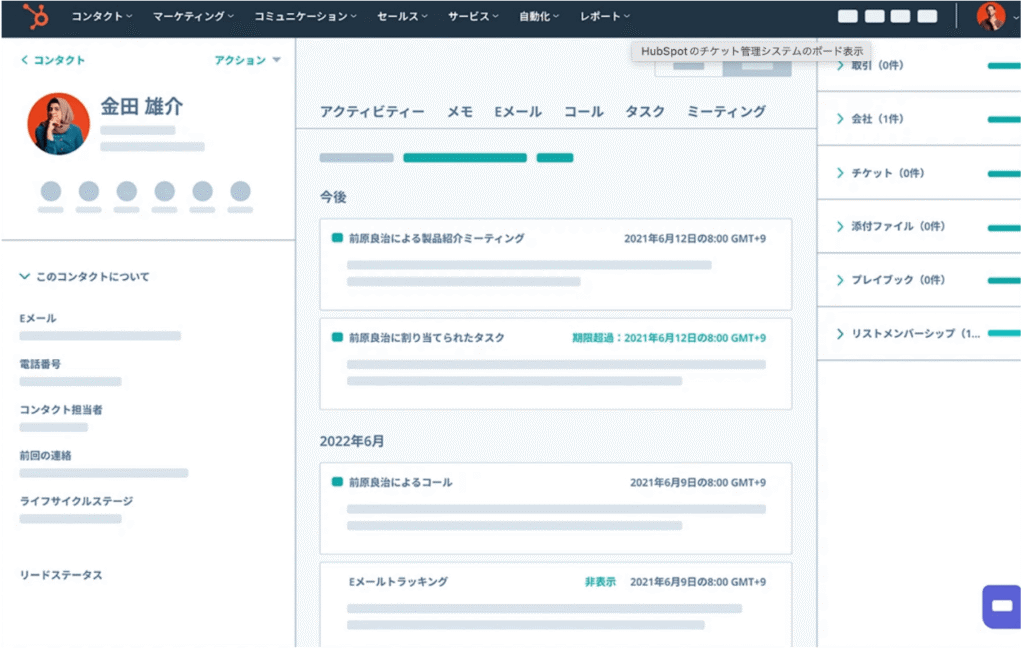Screen dimensions: 1024x648
Task: Switch to the Eメール tab
Action: tap(517, 112)
